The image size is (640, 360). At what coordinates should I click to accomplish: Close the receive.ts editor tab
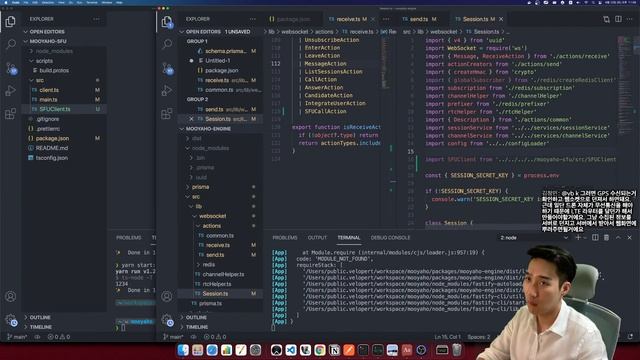[x=373, y=19]
